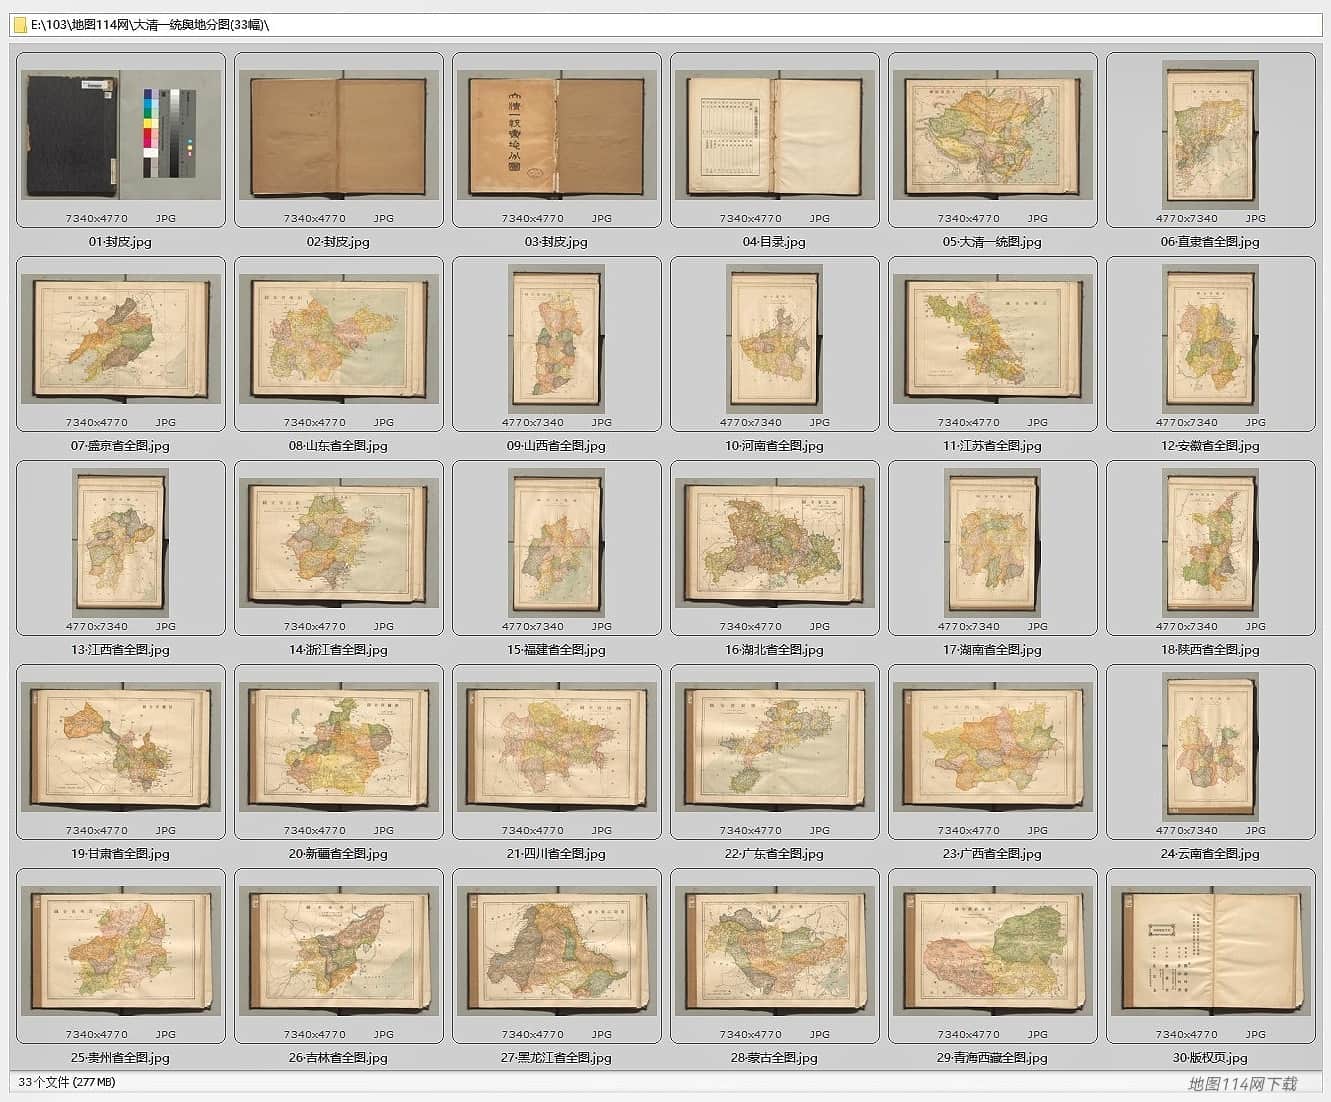Click status bar text 33个文件 (277 MB)
The height and width of the screenshot is (1102, 1331).
coord(67,1082)
